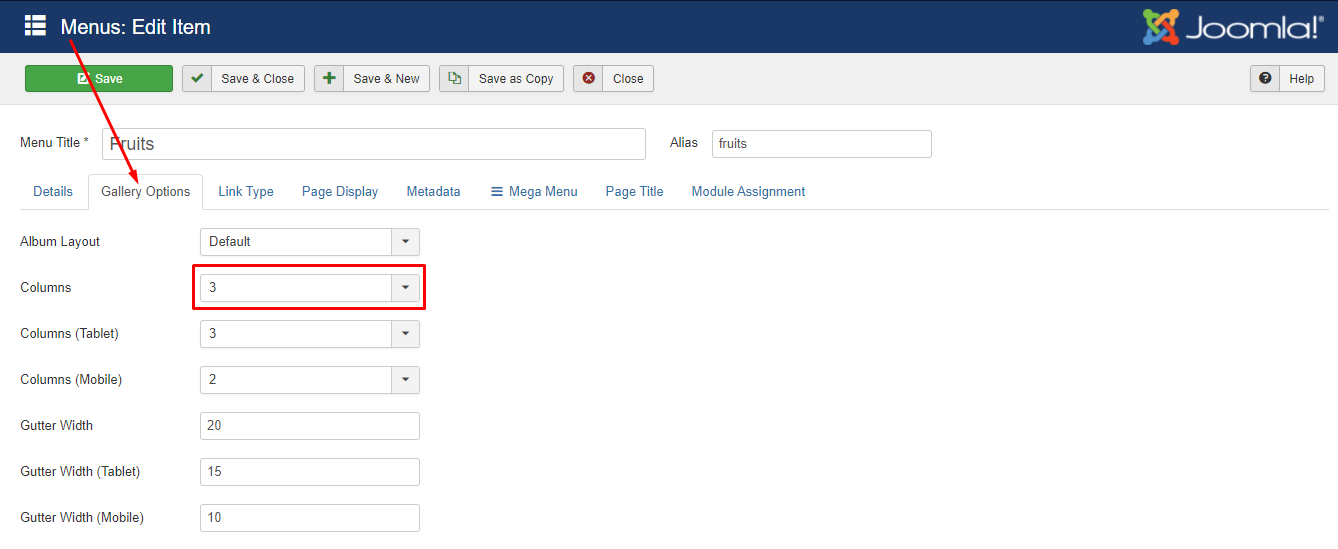Click the Save & New label
The width and height of the screenshot is (1338, 549).
(387, 79)
